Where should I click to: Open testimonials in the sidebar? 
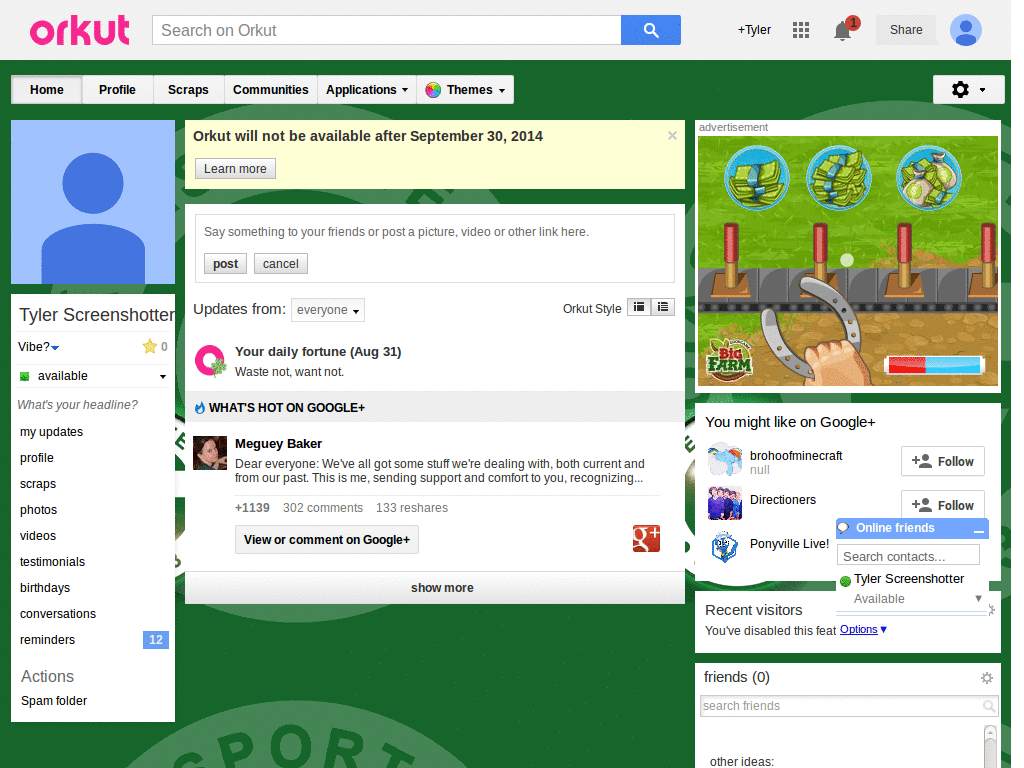pos(52,562)
